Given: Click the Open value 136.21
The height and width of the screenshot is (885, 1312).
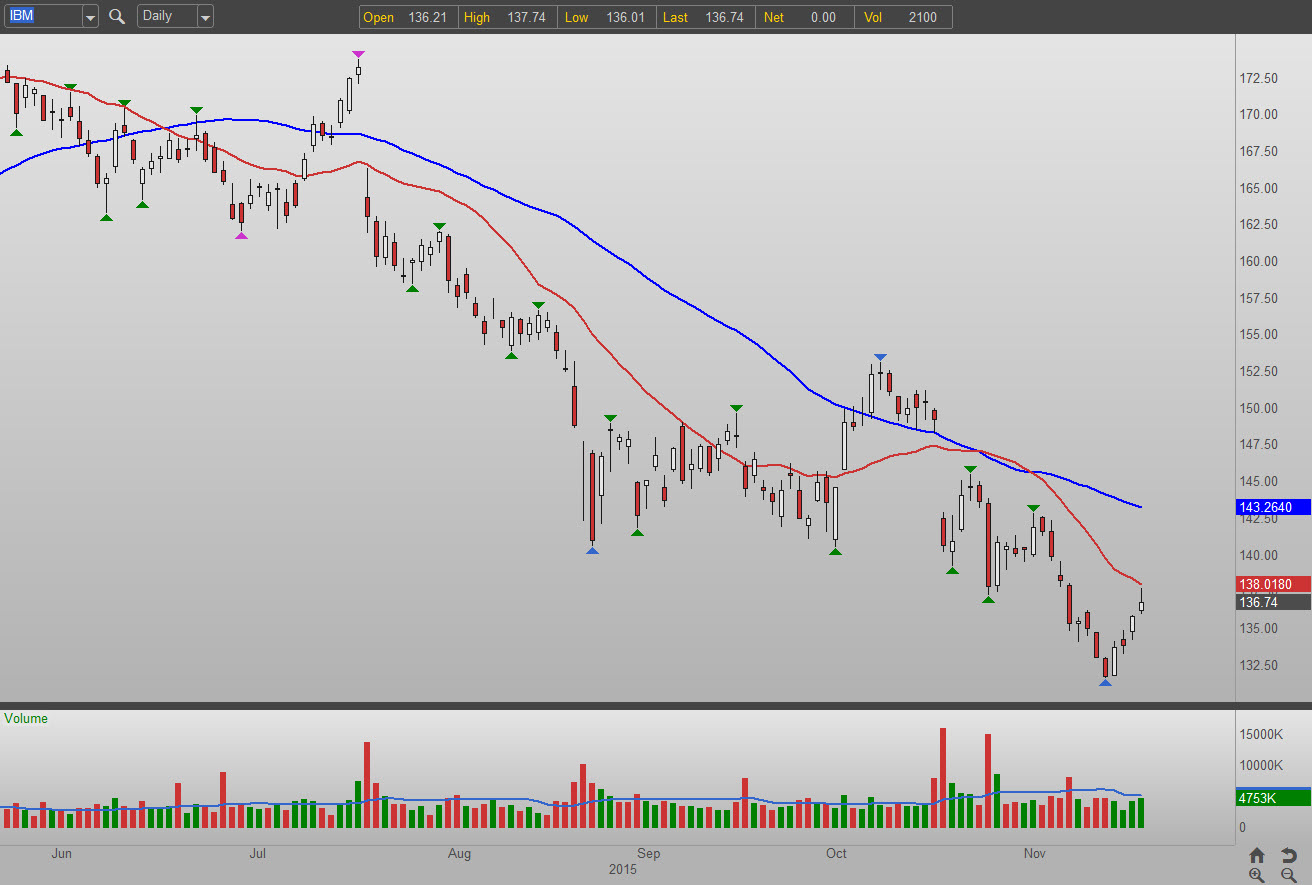Looking at the screenshot, I should (426, 17).
